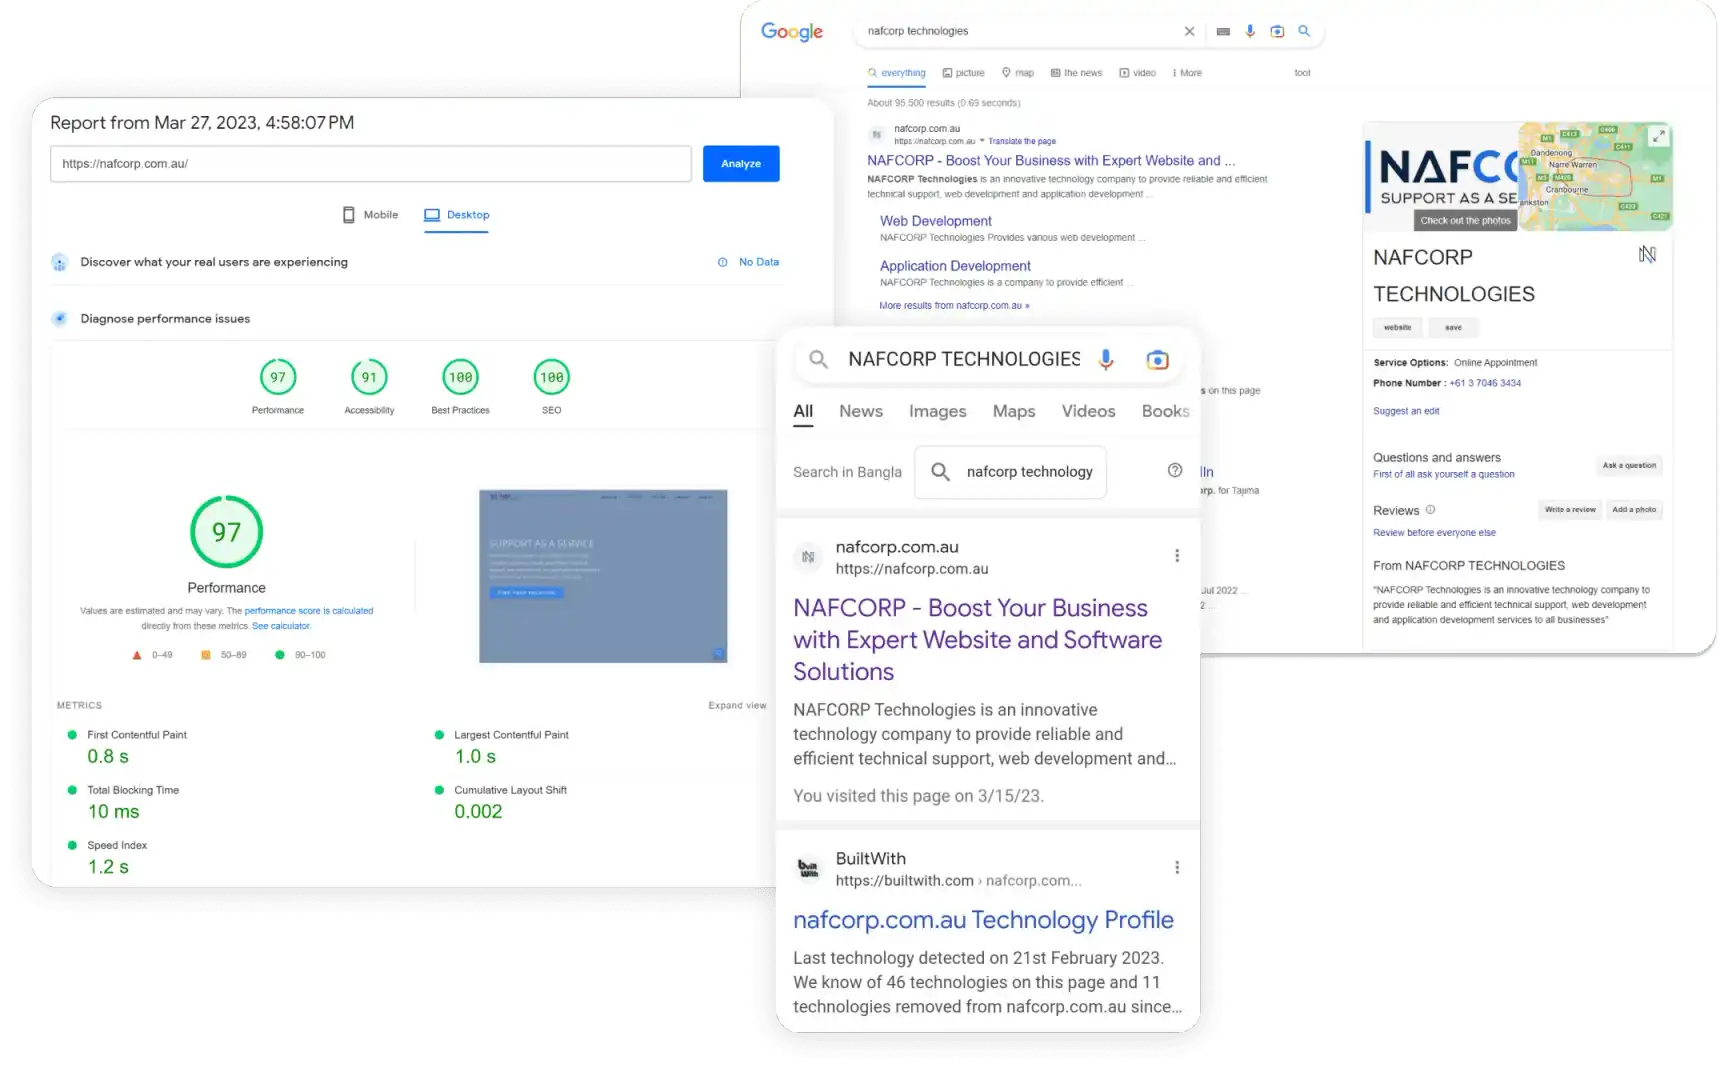Switch PageSpeed report to Mobile
The image size is (1720, 1068).
click(x=370, y=215)
